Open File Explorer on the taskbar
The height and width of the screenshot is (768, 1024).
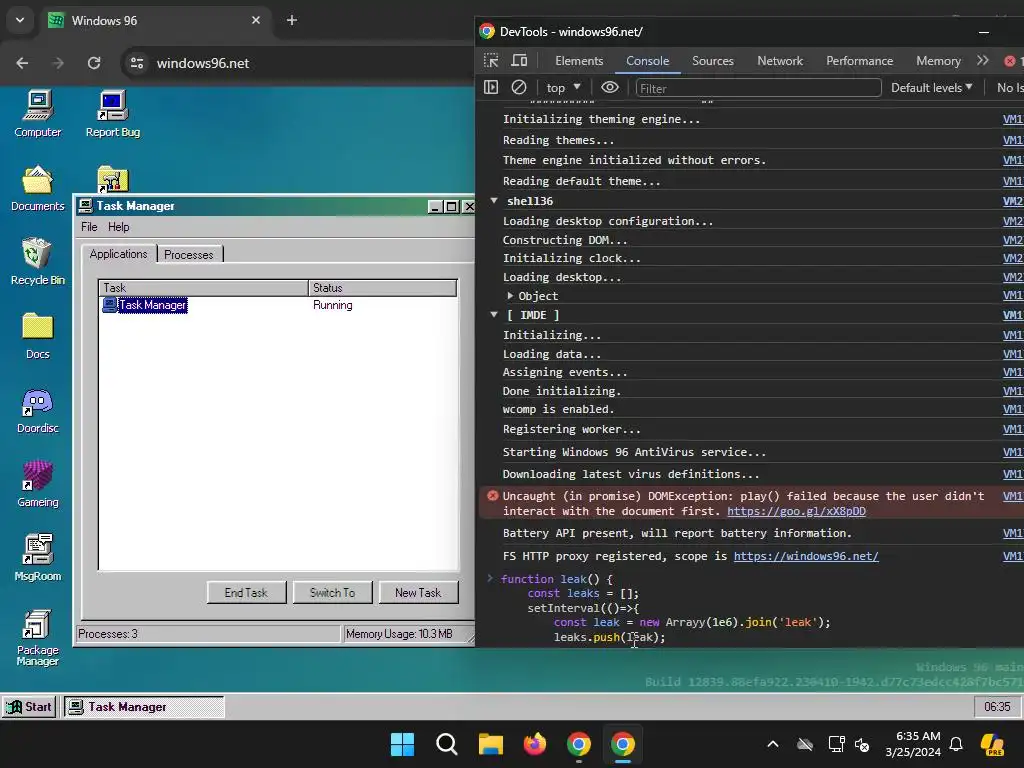(491, 744)
